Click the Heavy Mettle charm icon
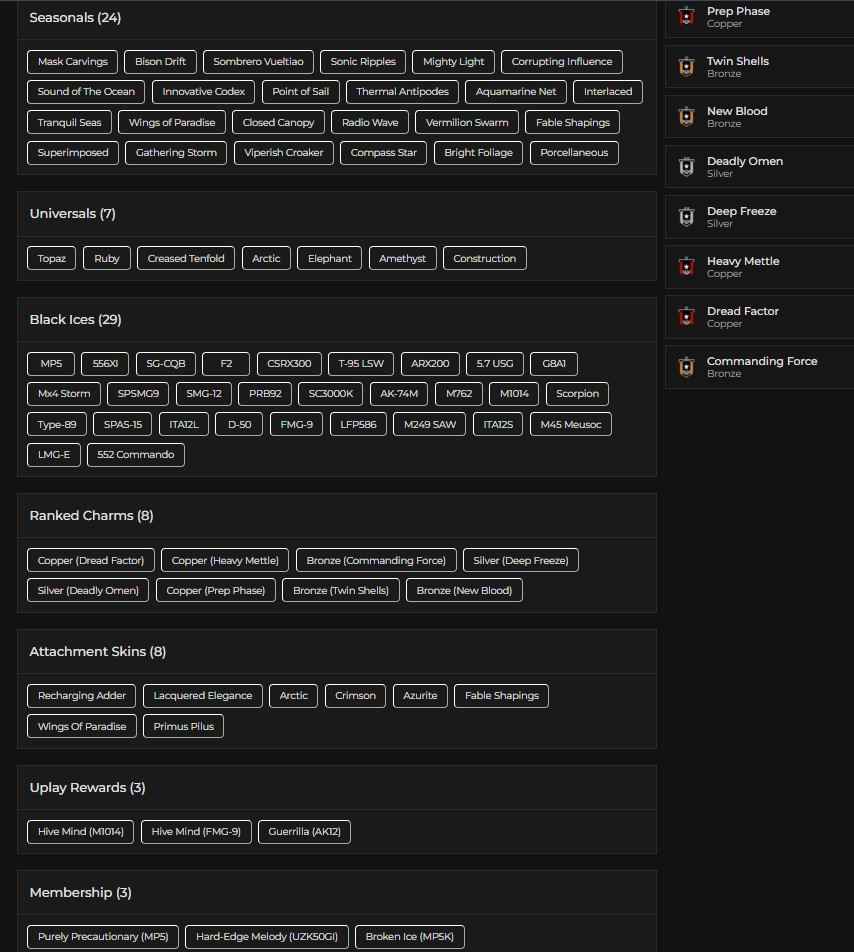This screenshot has height=952, width=854. (686, 267)
